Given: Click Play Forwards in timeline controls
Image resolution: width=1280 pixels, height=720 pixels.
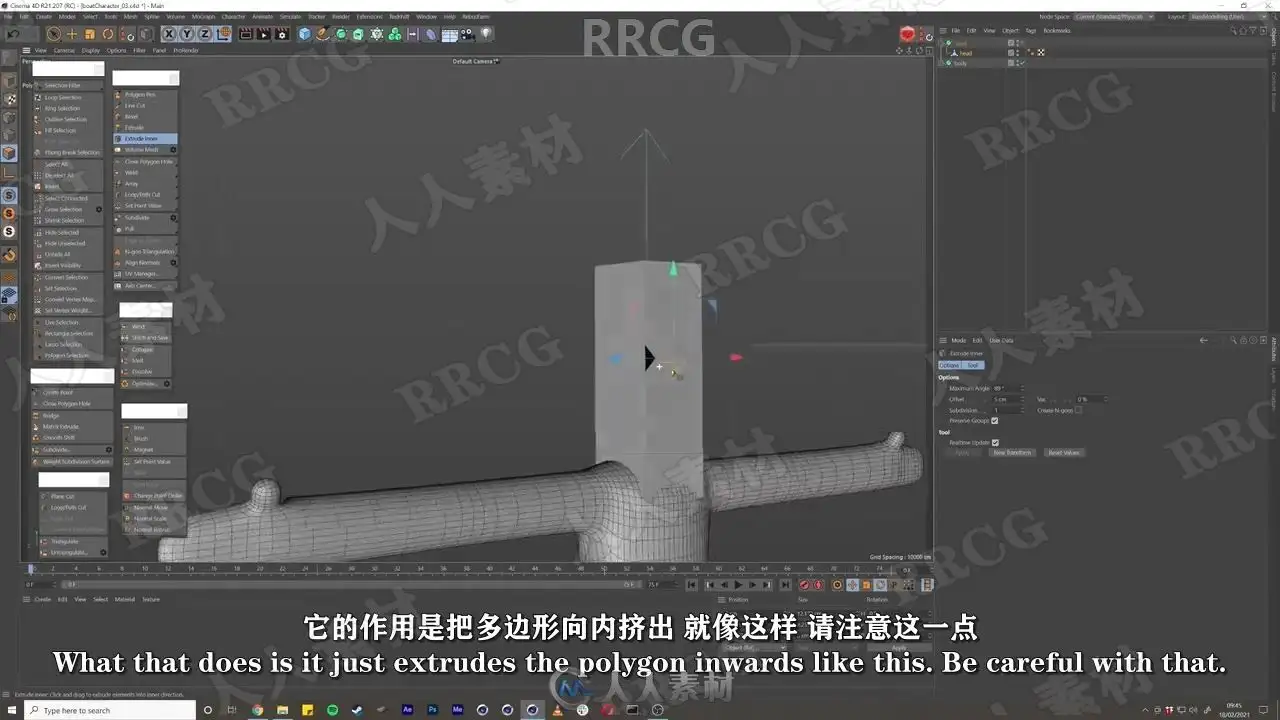Looking at the screenshot, I should pos(738,585).
